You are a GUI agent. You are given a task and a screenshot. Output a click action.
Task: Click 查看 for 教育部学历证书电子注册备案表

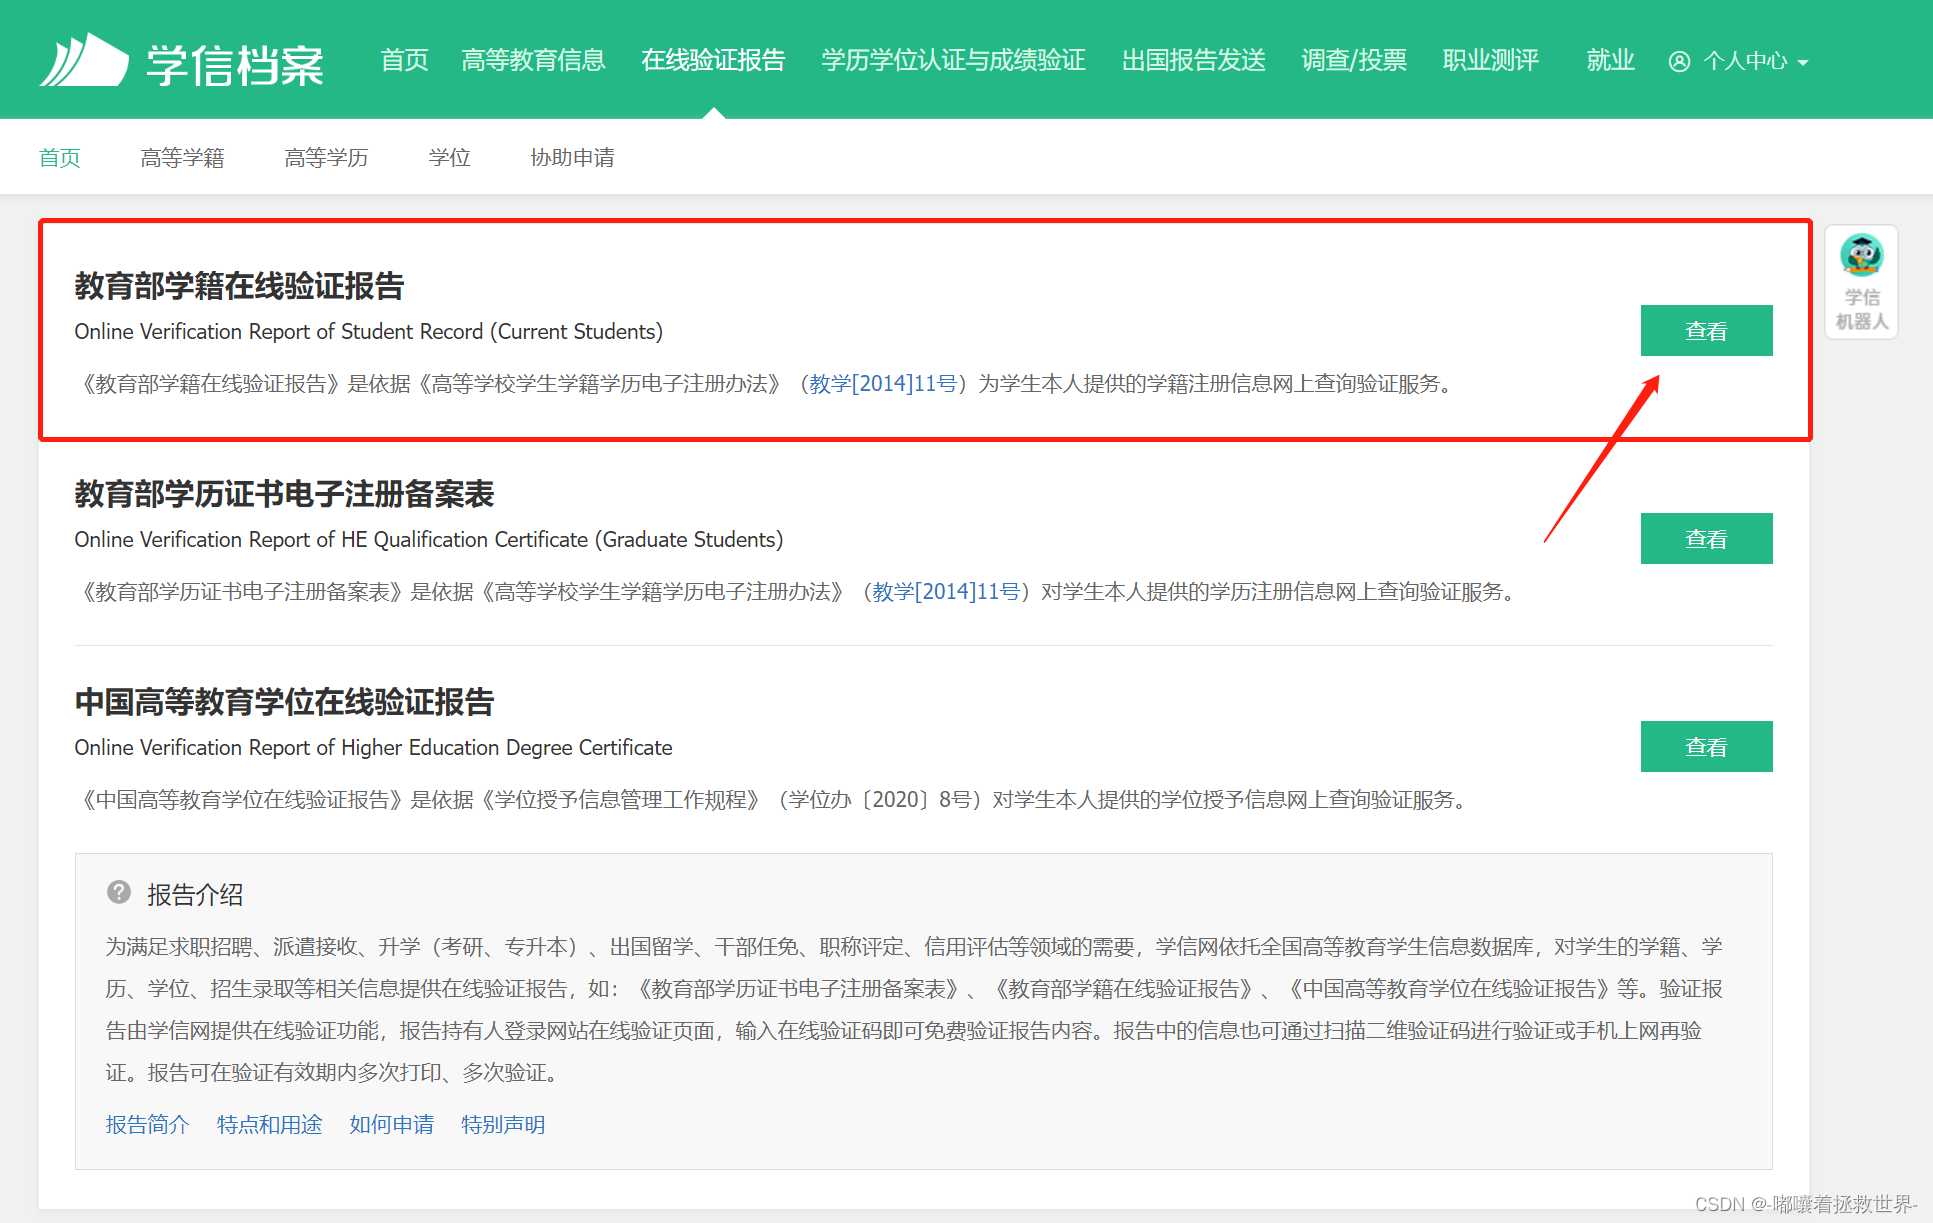[x=1706, y=539]
